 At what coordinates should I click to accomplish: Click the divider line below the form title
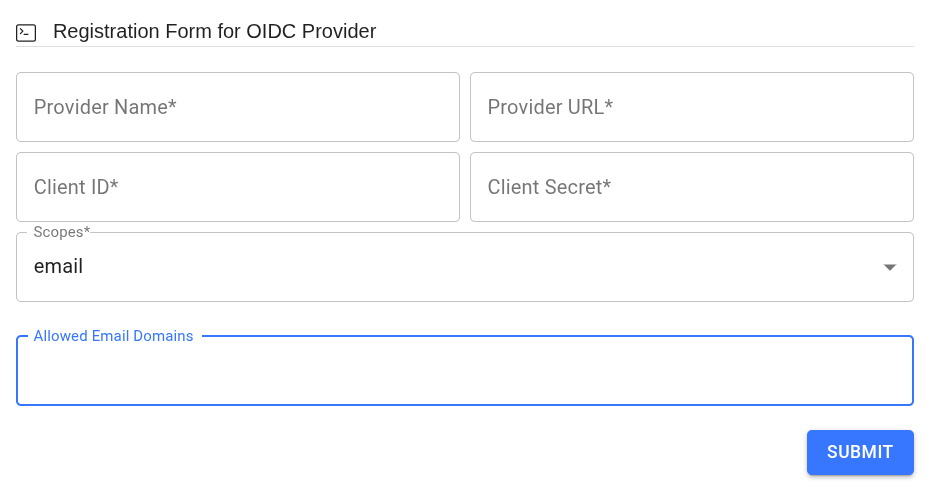click(464, 47)
